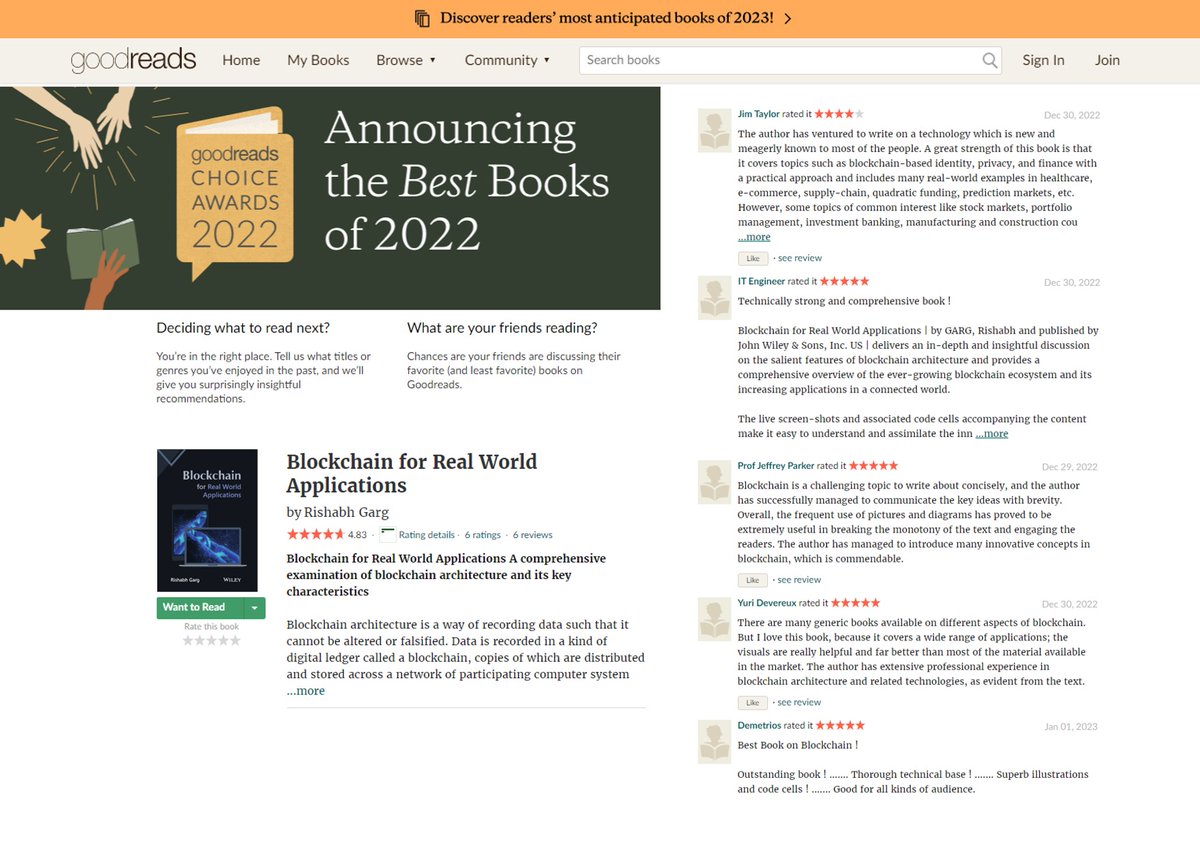Click Jim Taylor's four-star rating
The height and width of the screenshot is (847, 1200).
[x=839, y=114]
